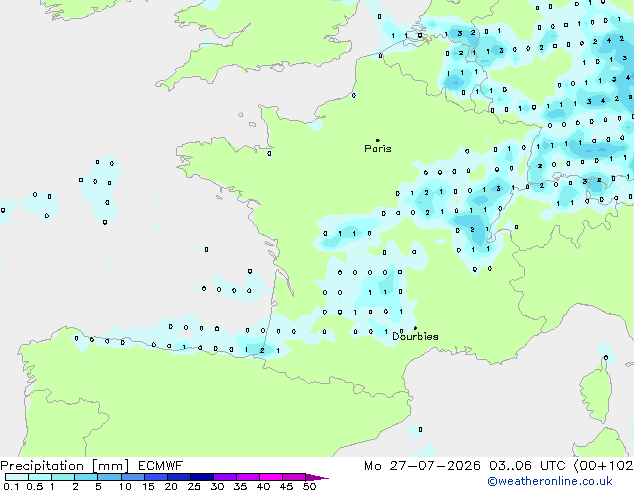Select the Dourbies location label
Viewport: 634px width, 490px height.
coord(415,336)
